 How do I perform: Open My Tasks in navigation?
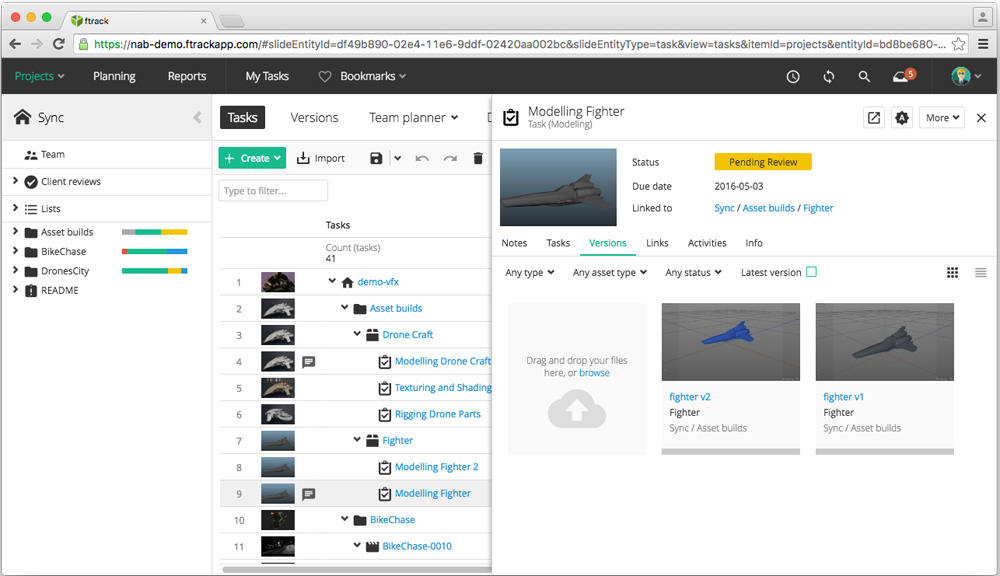point(267,76)
